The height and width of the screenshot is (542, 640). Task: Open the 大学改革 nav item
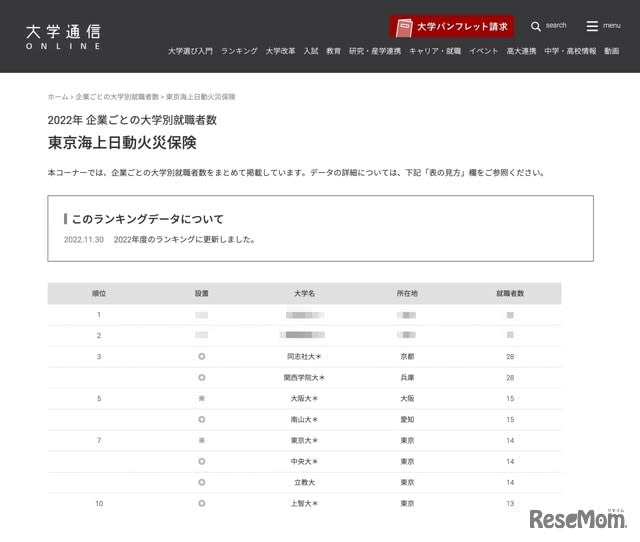pyautogui.click(x=280, y=51)
